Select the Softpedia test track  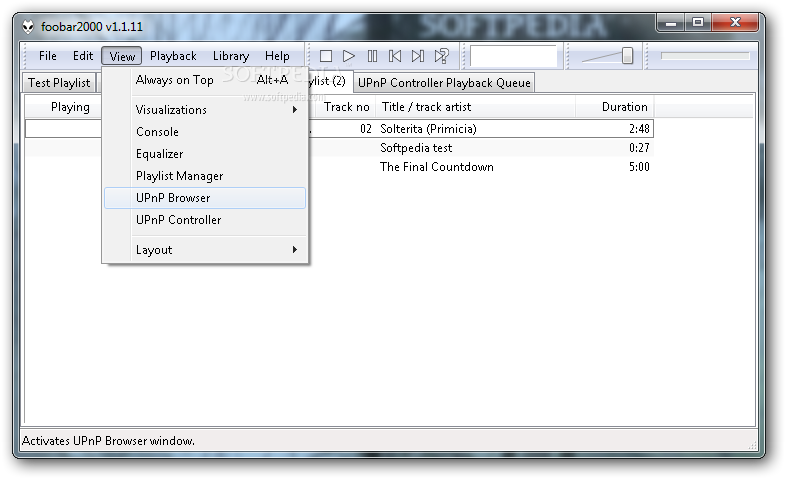pyautogui.click(x=416, y=148)
